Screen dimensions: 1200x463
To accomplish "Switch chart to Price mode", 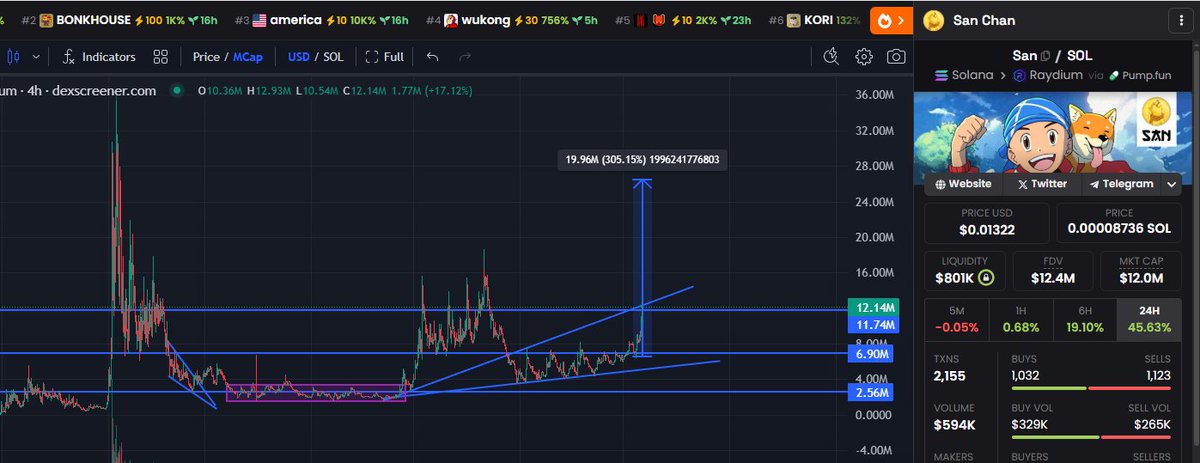I will 206,57.
